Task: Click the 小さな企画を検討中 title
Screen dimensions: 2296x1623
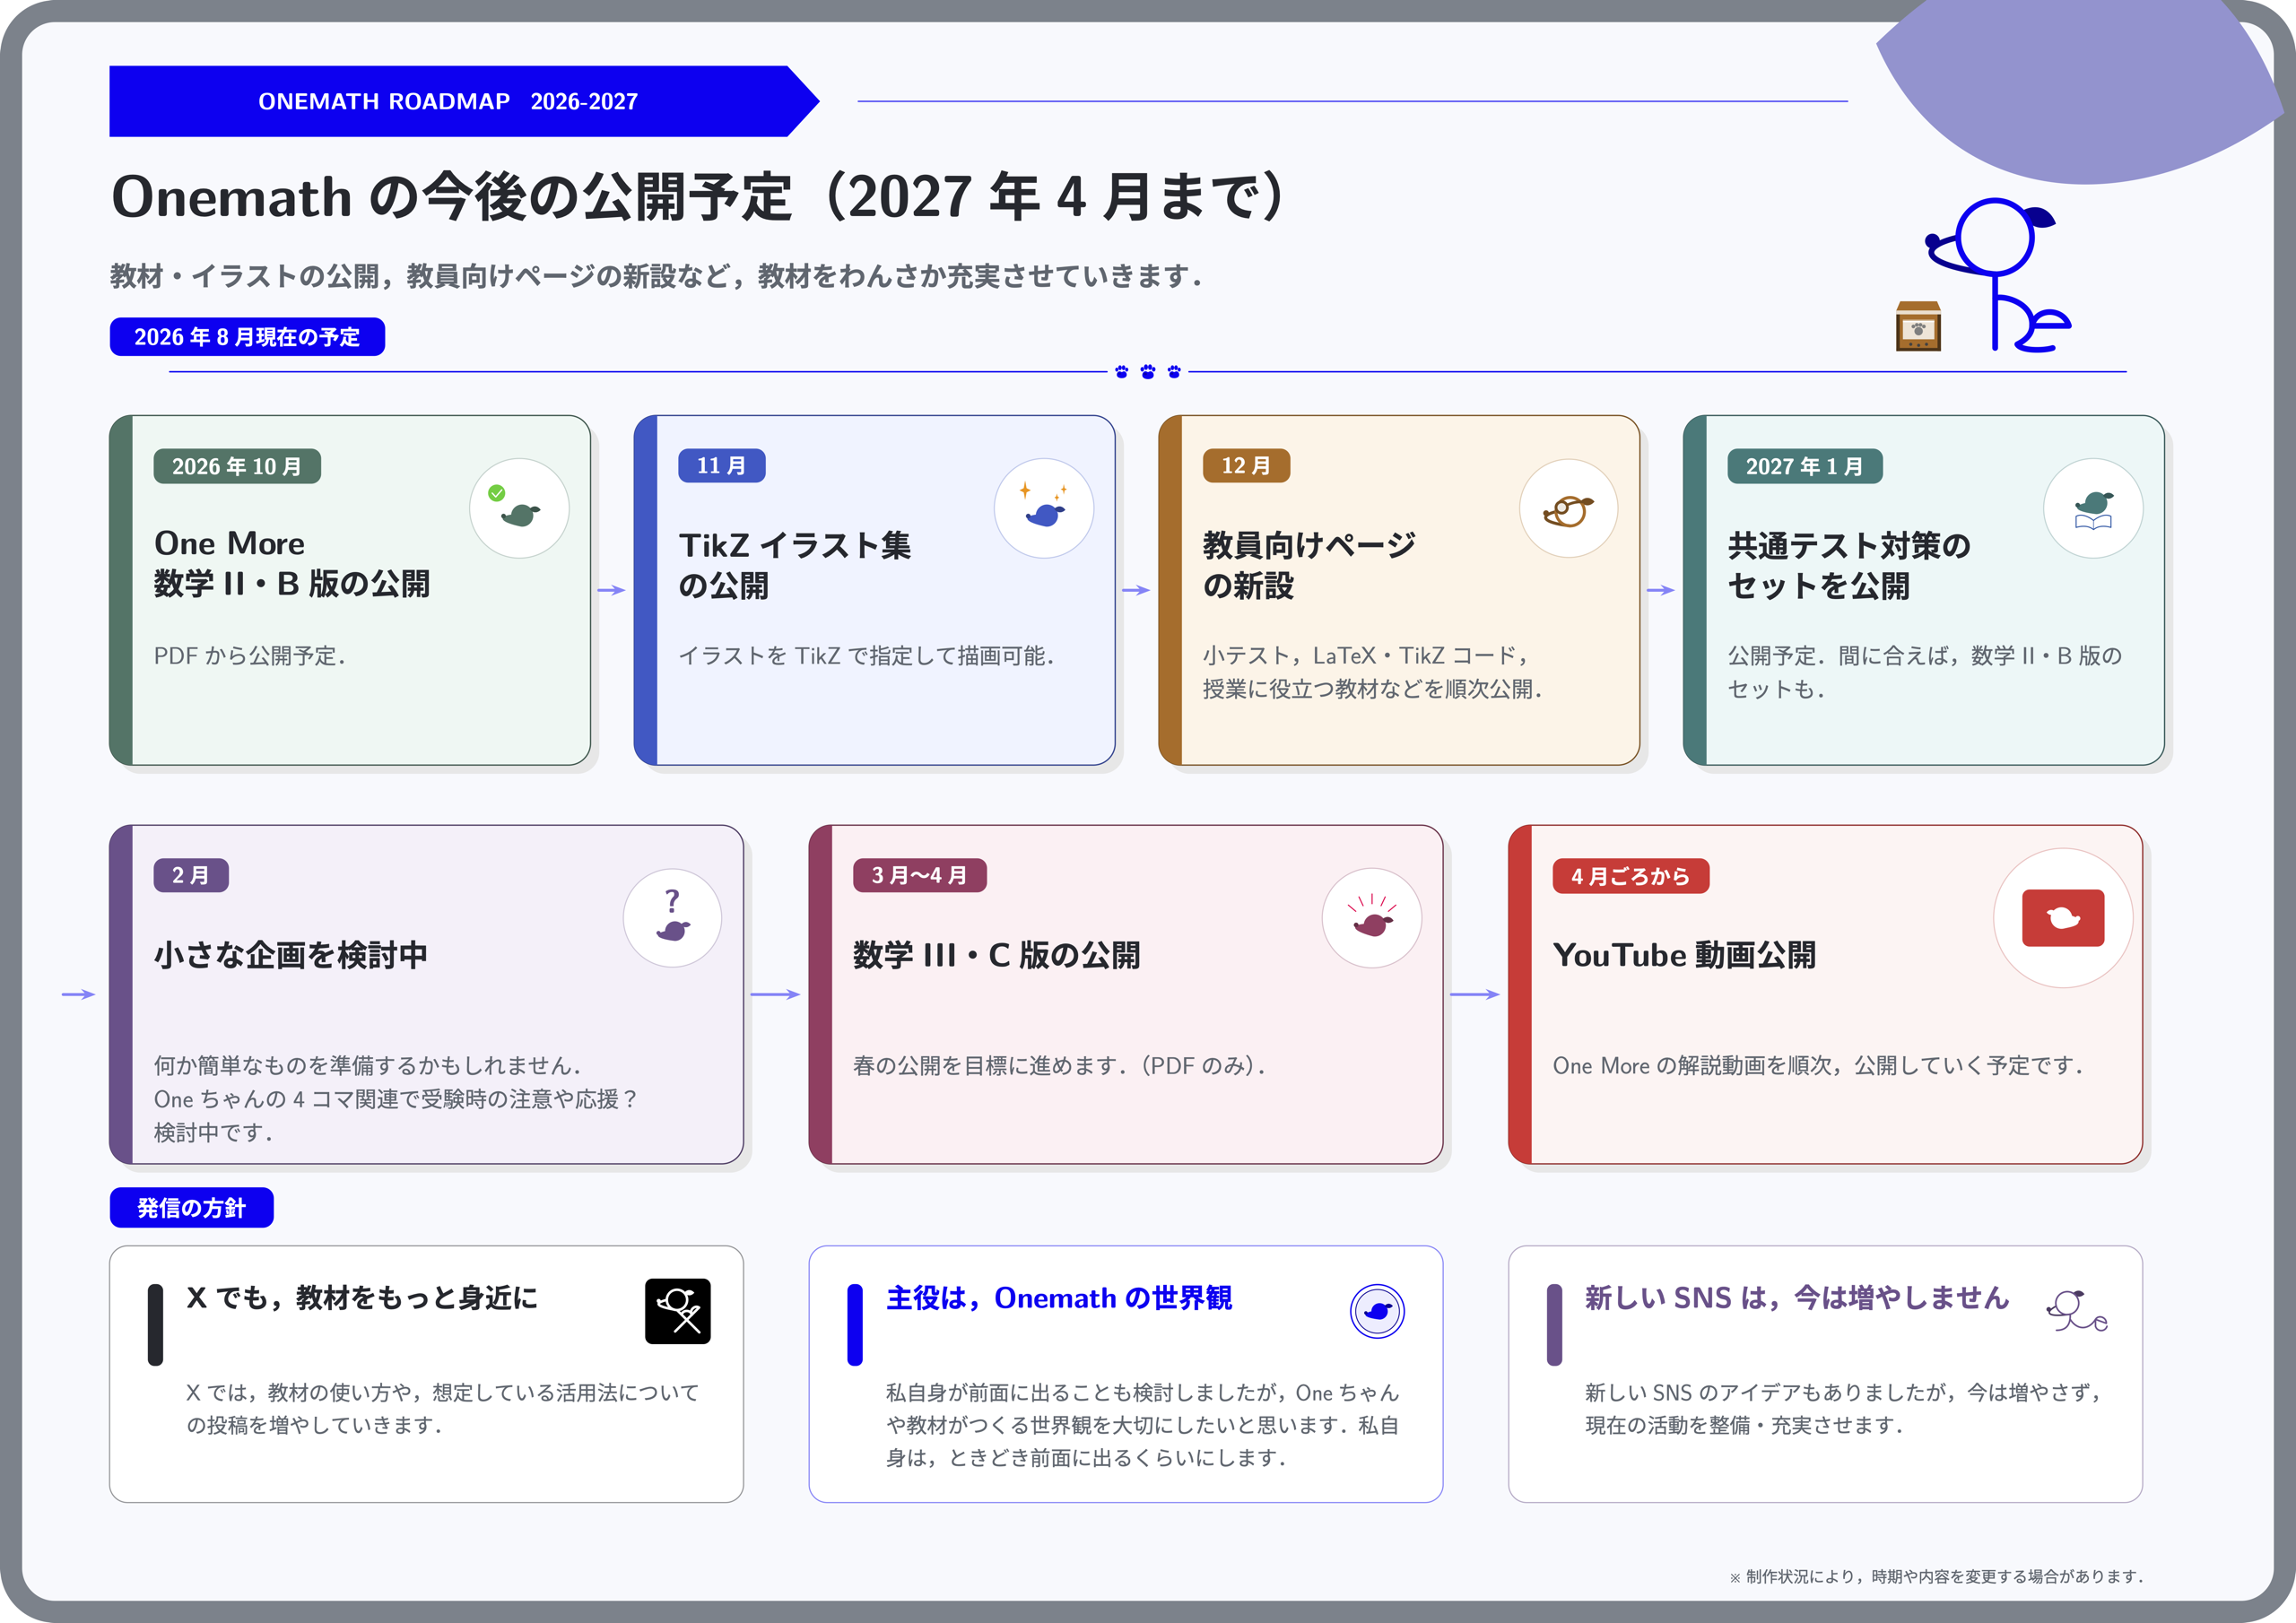Action: pyautogui.click(x=291, y=955)
